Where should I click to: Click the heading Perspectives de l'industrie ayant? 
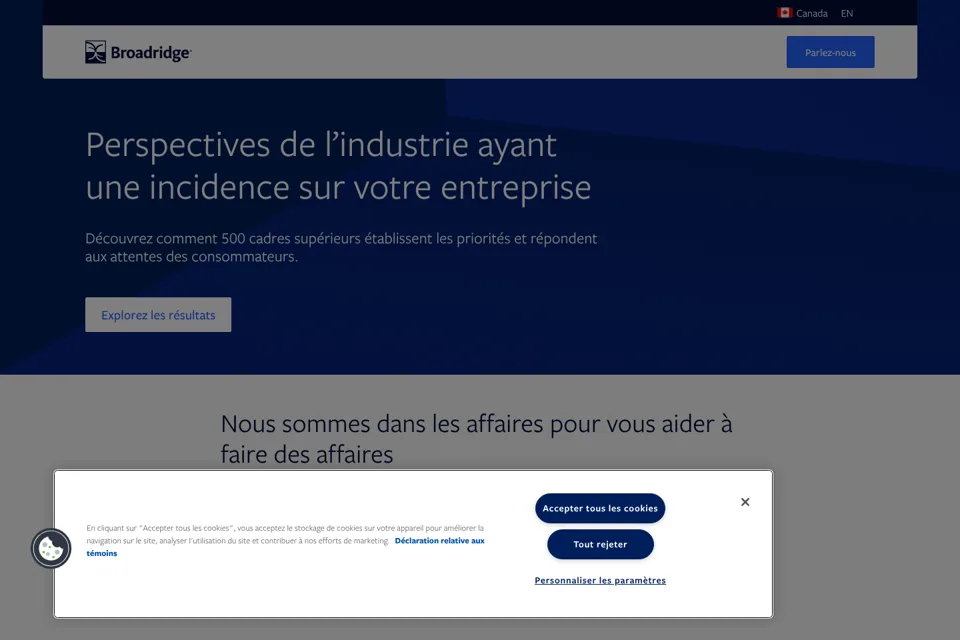click(x=321, y=145)
